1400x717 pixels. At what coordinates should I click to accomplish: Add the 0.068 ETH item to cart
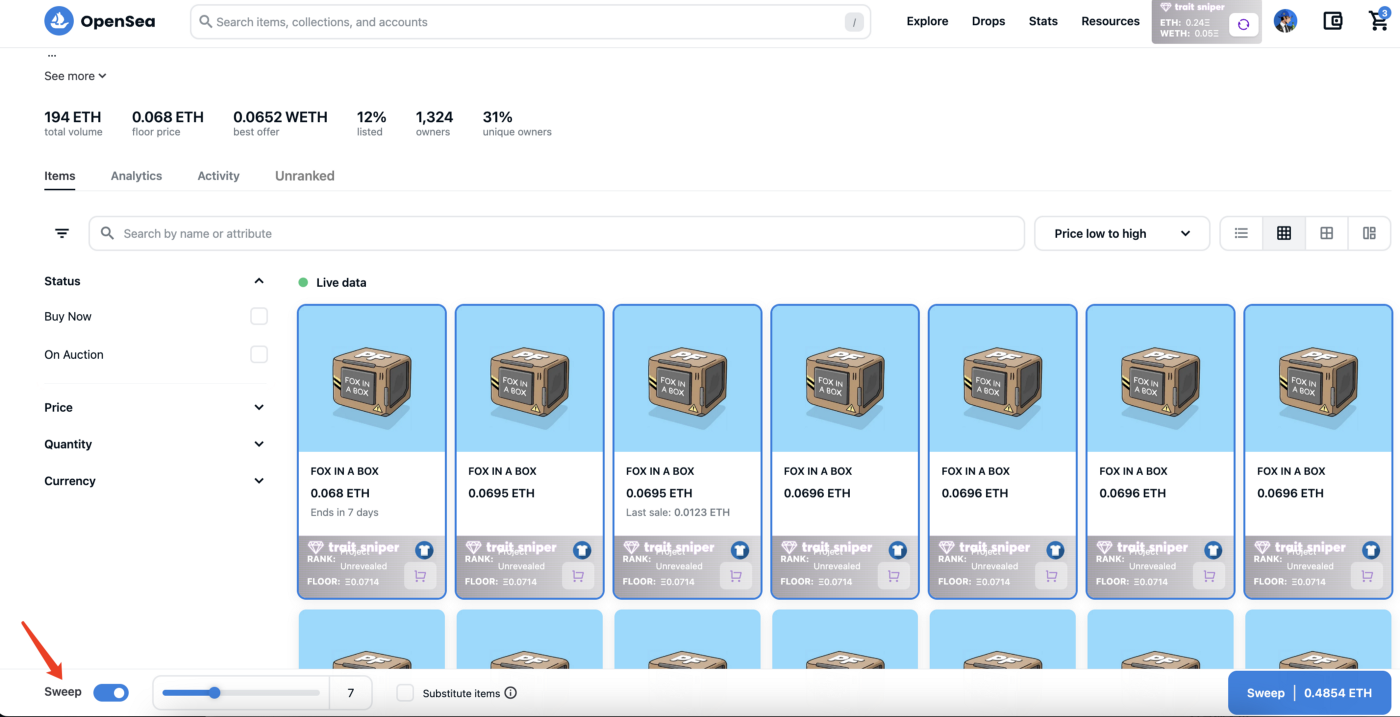click(420, 576)
